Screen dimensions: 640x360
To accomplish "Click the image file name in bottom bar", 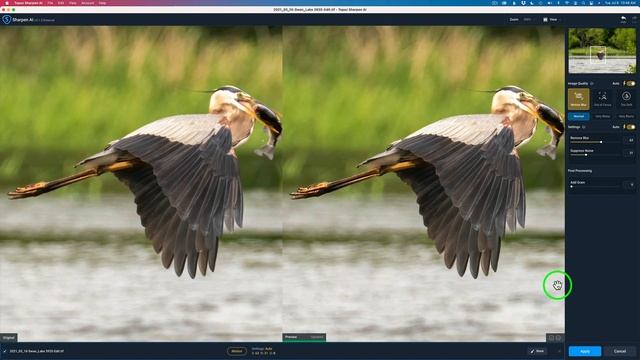I will pyautogui.click(x=36, y=351).
